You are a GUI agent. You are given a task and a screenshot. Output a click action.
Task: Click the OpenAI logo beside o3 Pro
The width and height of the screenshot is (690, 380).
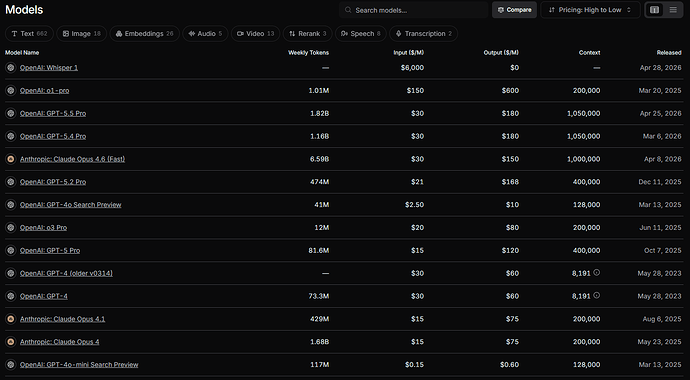point(11,228)
